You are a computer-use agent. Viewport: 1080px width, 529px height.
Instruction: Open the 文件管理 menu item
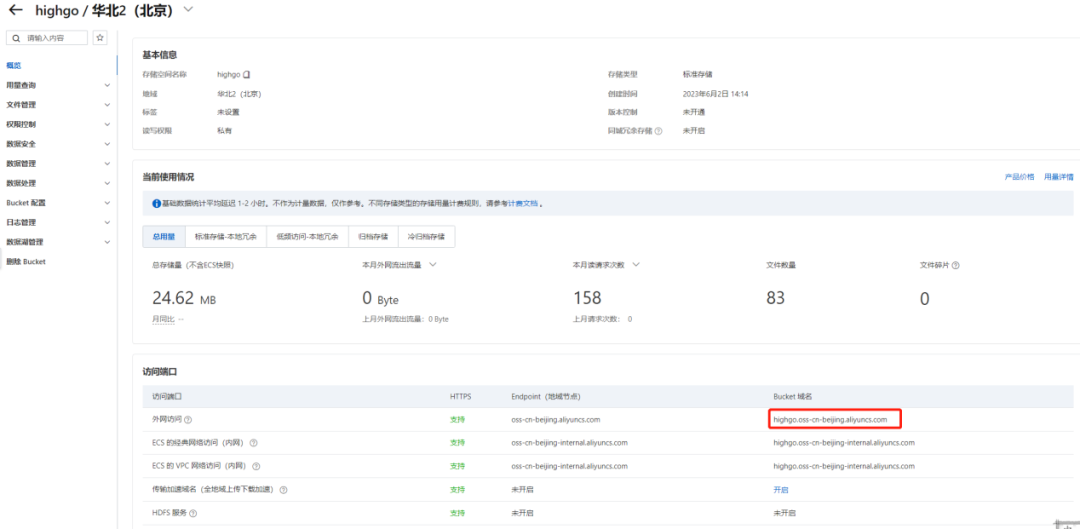coord(21,105)
